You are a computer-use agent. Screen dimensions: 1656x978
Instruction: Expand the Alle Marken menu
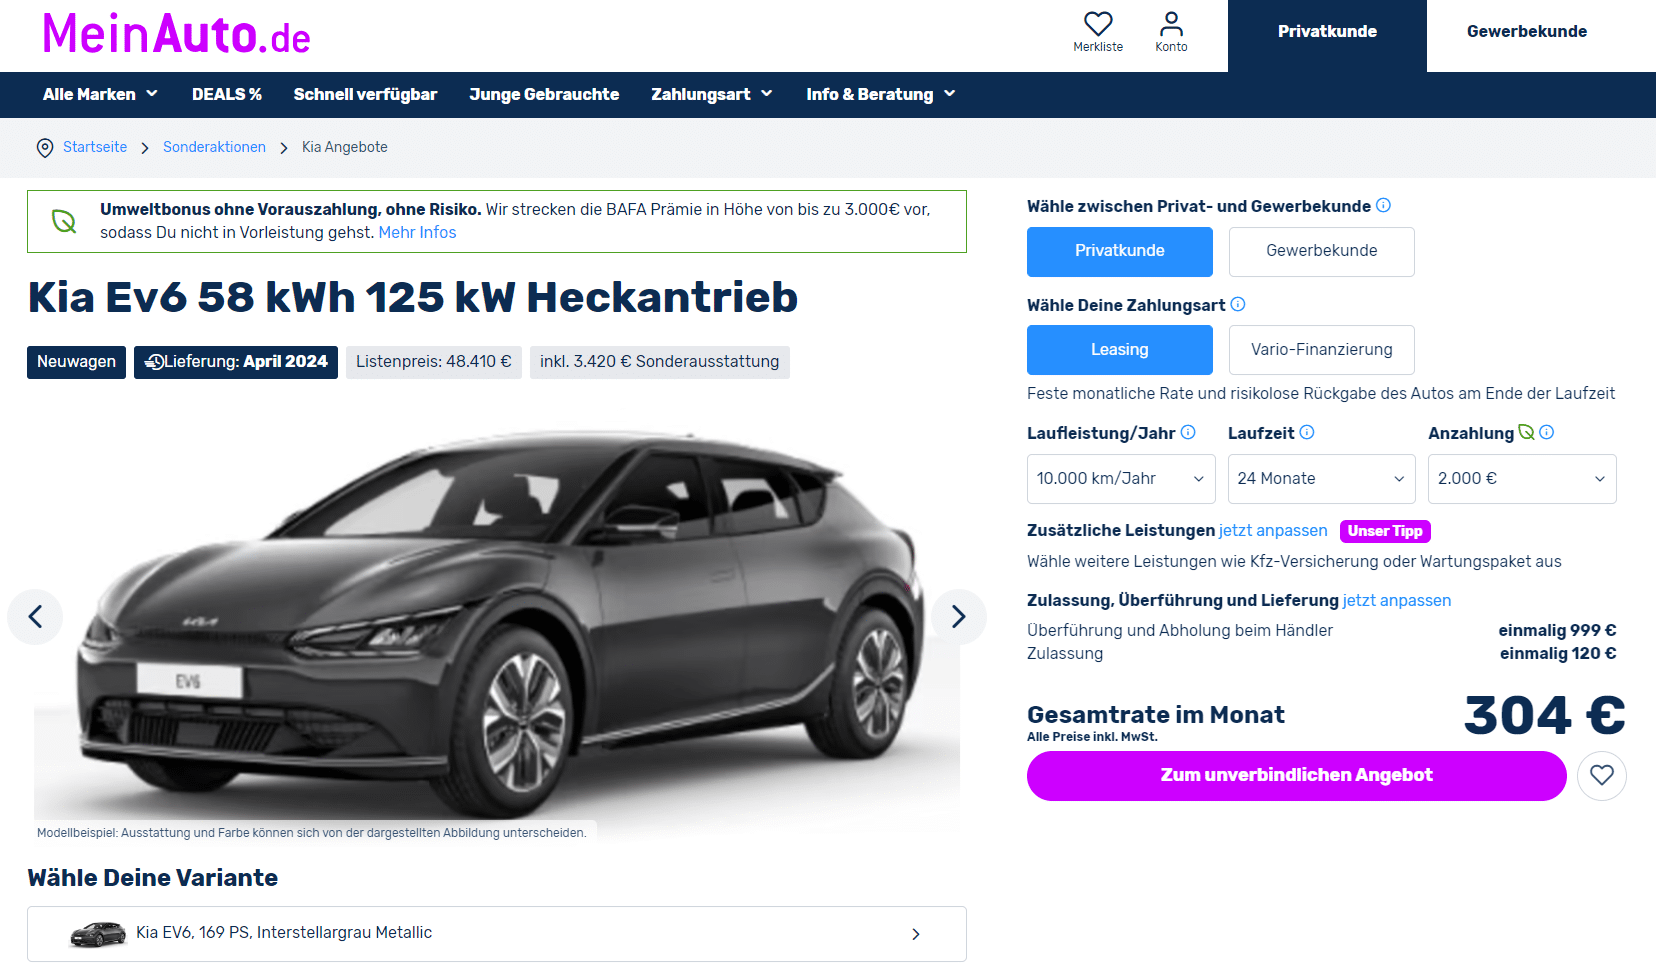pos(100,94)
